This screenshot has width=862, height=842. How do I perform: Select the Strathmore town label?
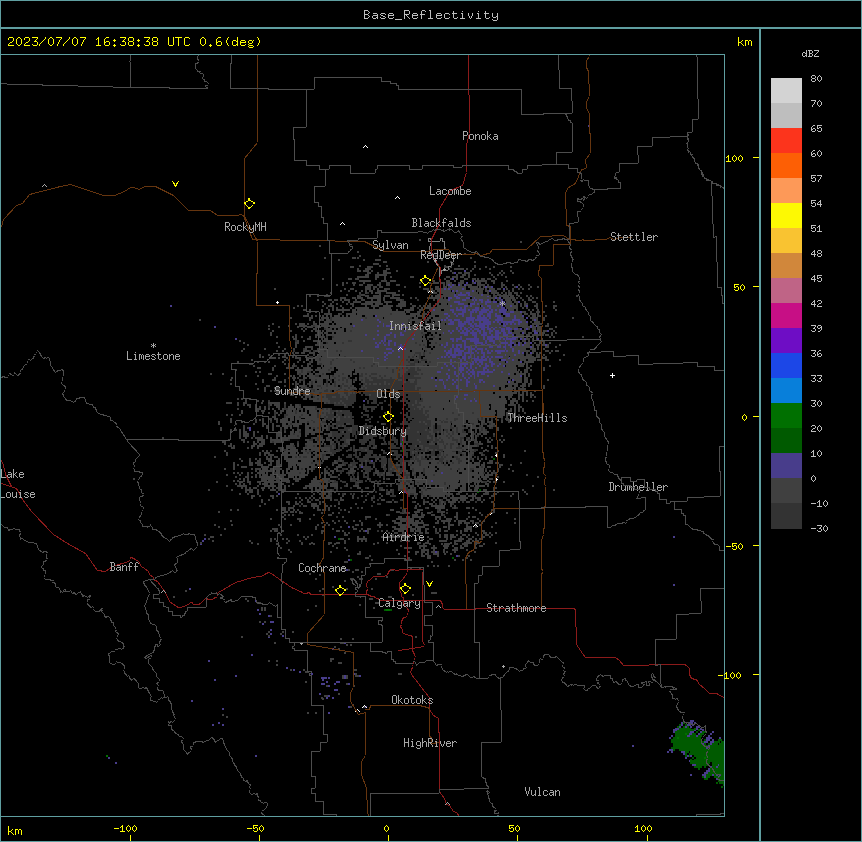[x=516, y=608]
